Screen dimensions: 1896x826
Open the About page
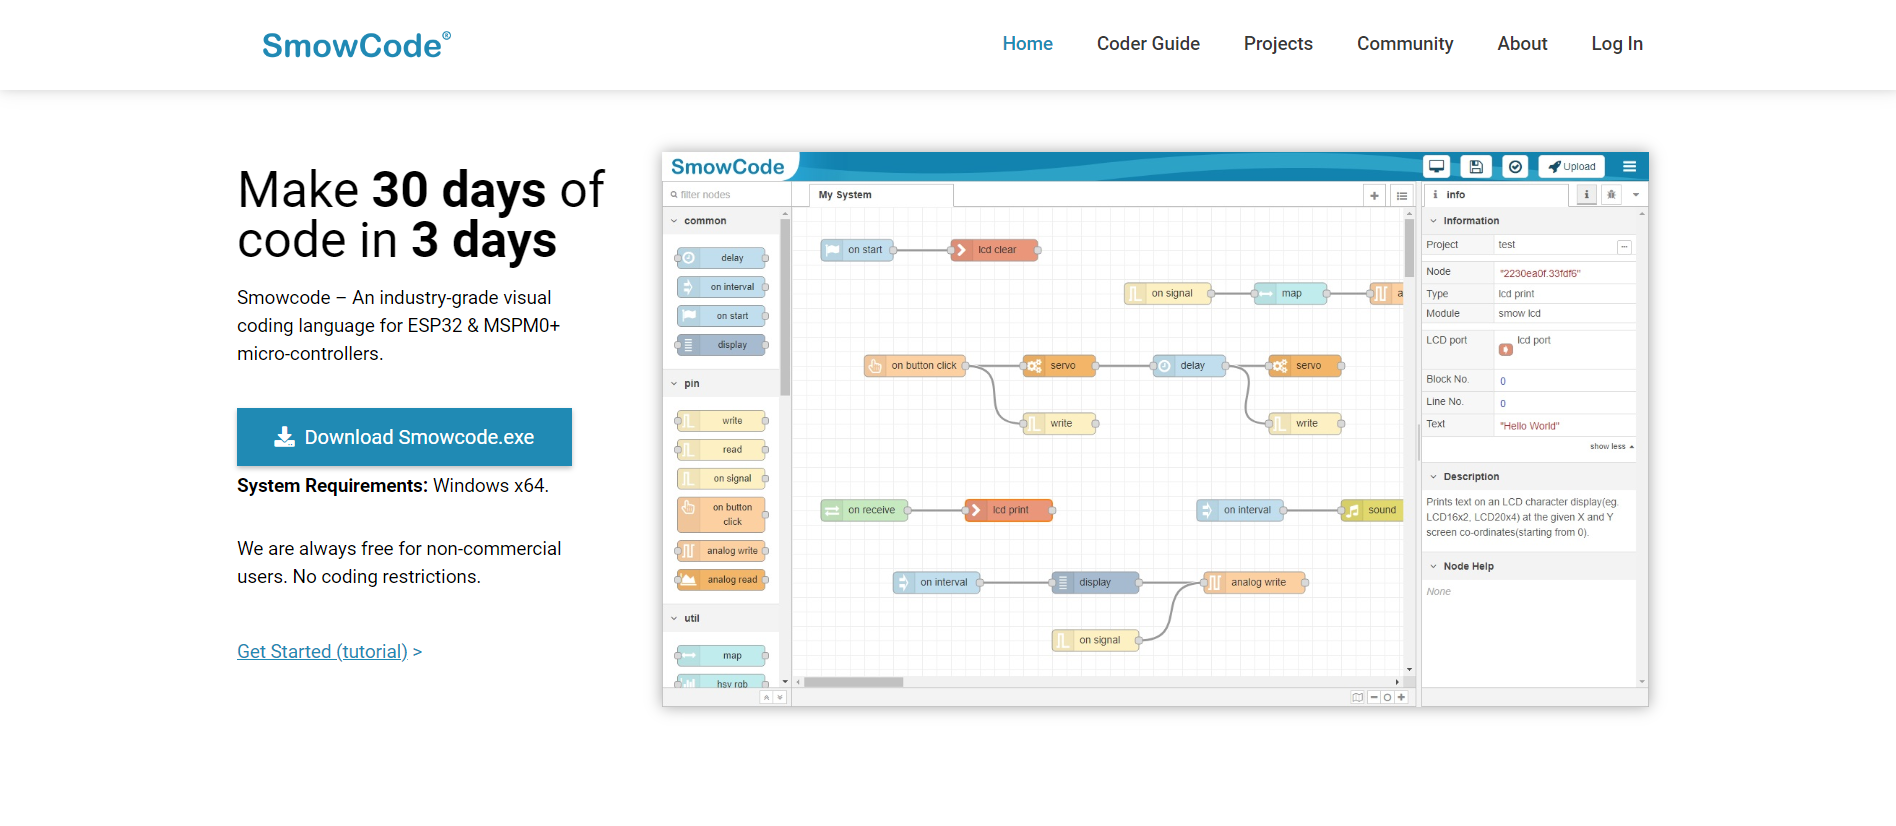pyautogui.click(x=1522, y=44)
